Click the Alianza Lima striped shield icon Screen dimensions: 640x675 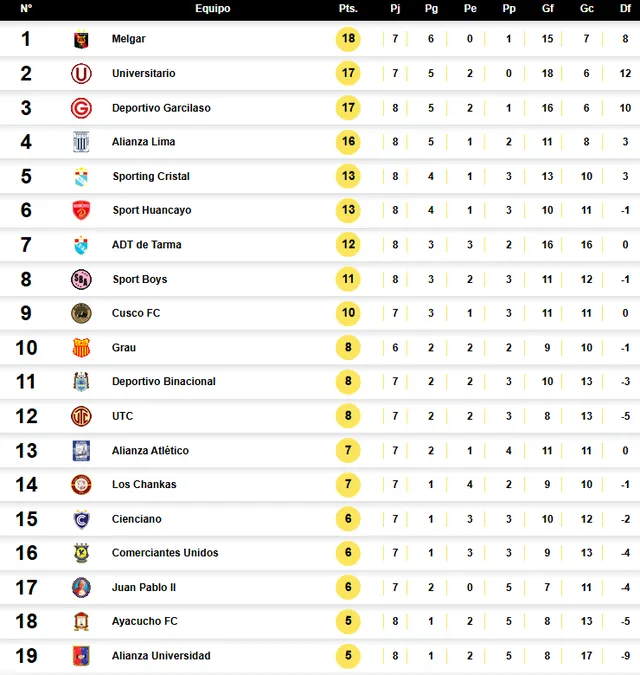click(81, 142)
